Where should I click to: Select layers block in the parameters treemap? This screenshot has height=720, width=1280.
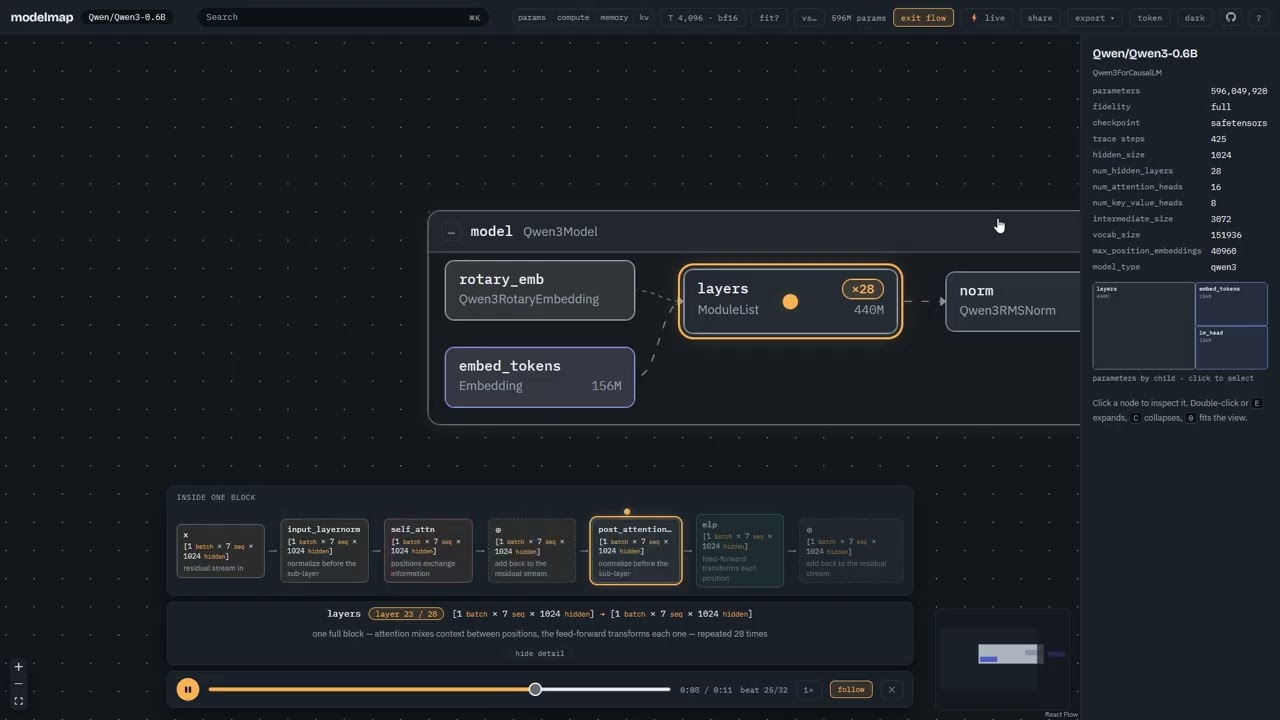click(x=1144, y=326)
